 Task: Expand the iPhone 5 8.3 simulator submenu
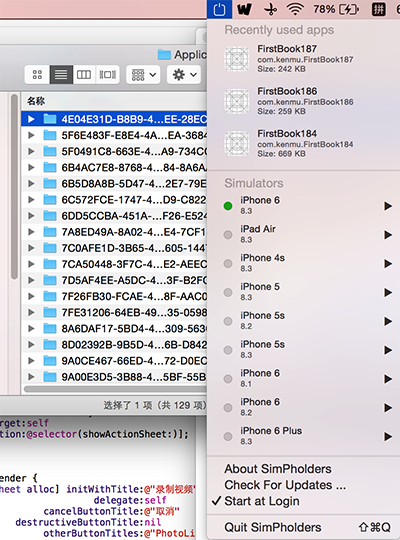pos(388,292)
